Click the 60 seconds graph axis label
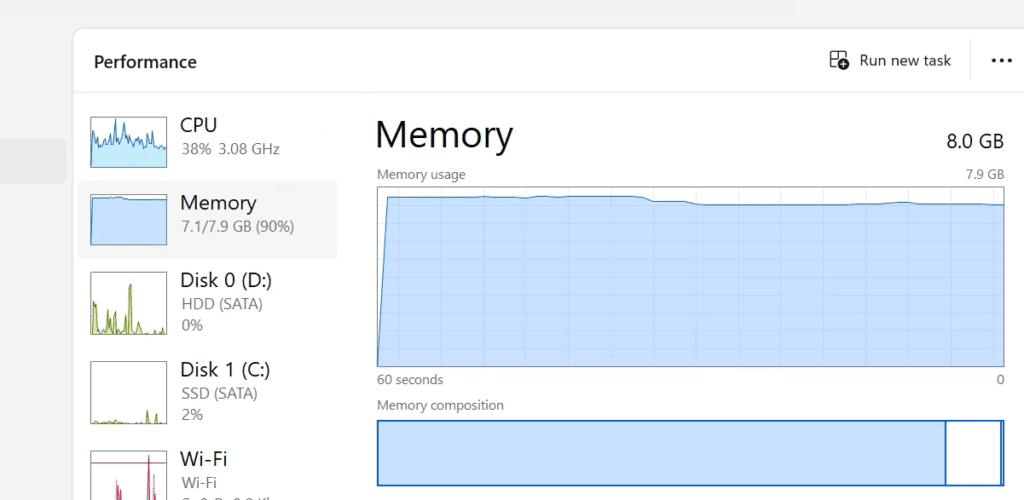Viewport: 1024px width, 500px height. (x=410, y=380)
